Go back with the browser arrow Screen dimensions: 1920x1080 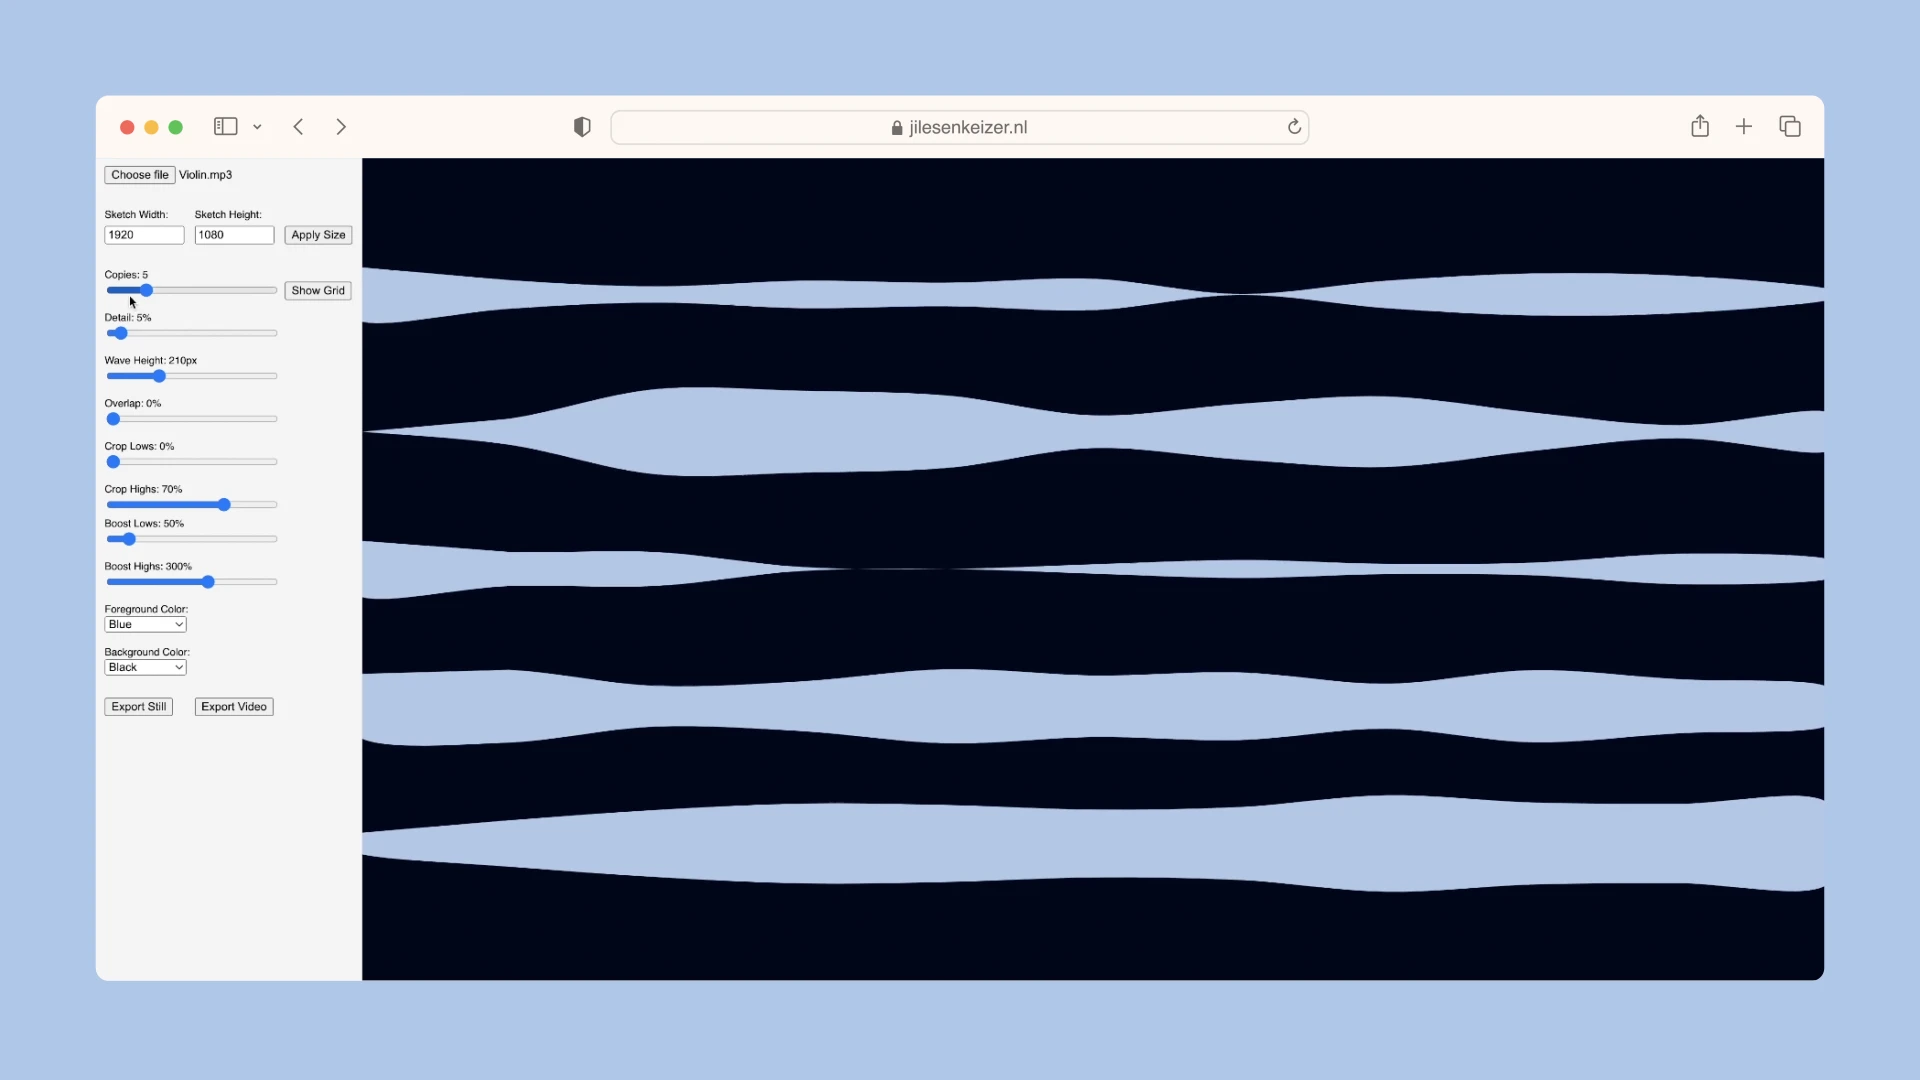(x=298, y=126)
